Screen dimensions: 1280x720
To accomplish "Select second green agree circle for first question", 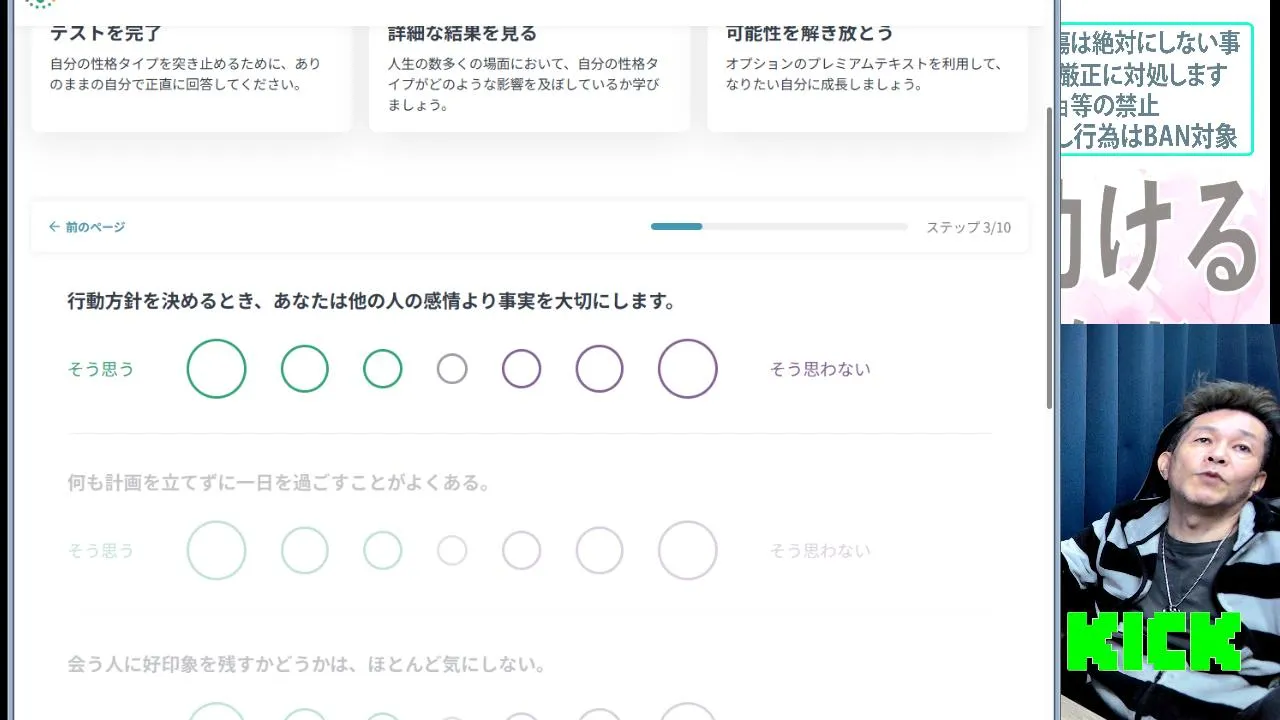I will pos(305,369).
